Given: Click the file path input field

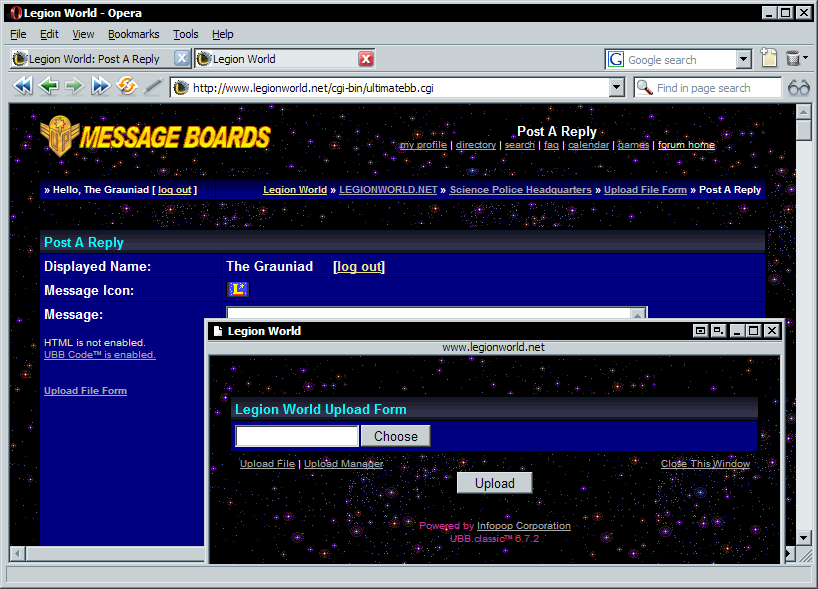Looking at the screenshot, I should coord(297,436).
